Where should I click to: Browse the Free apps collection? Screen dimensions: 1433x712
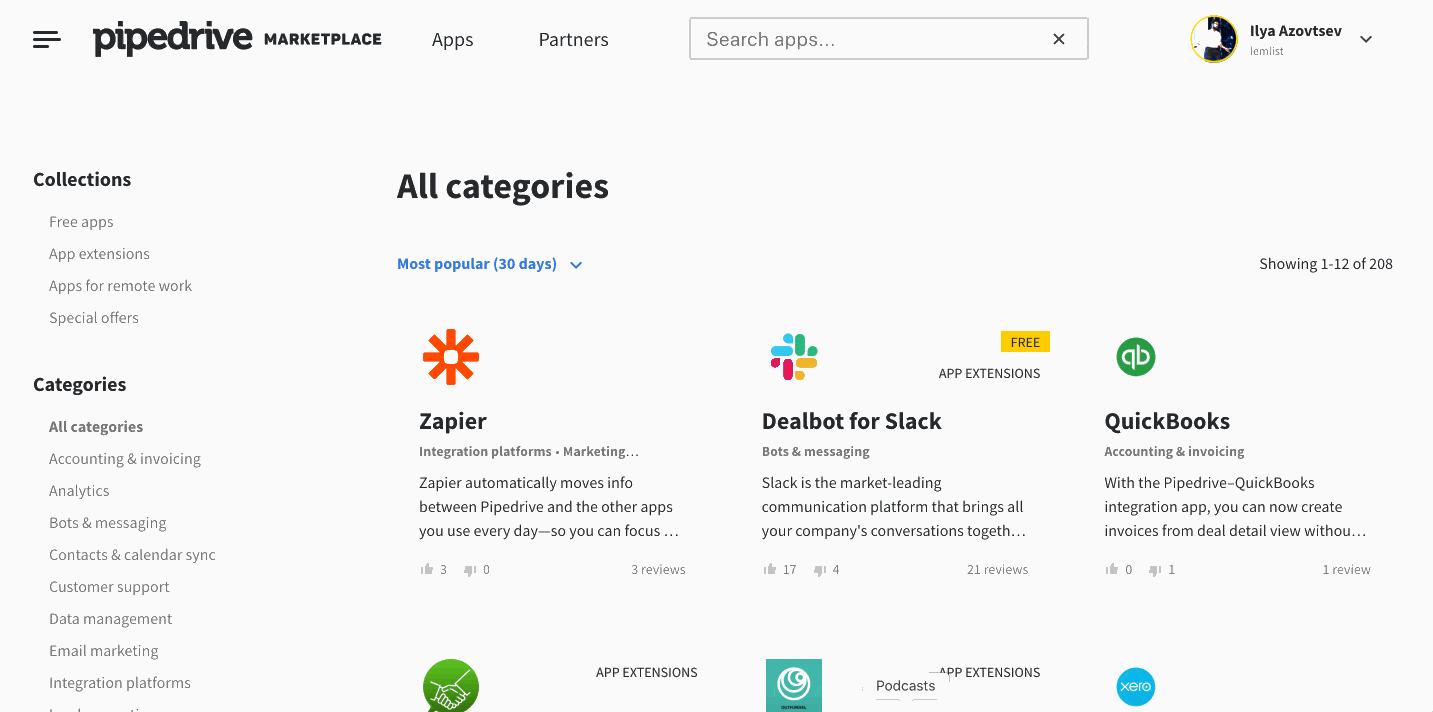[x=81, y=221]
